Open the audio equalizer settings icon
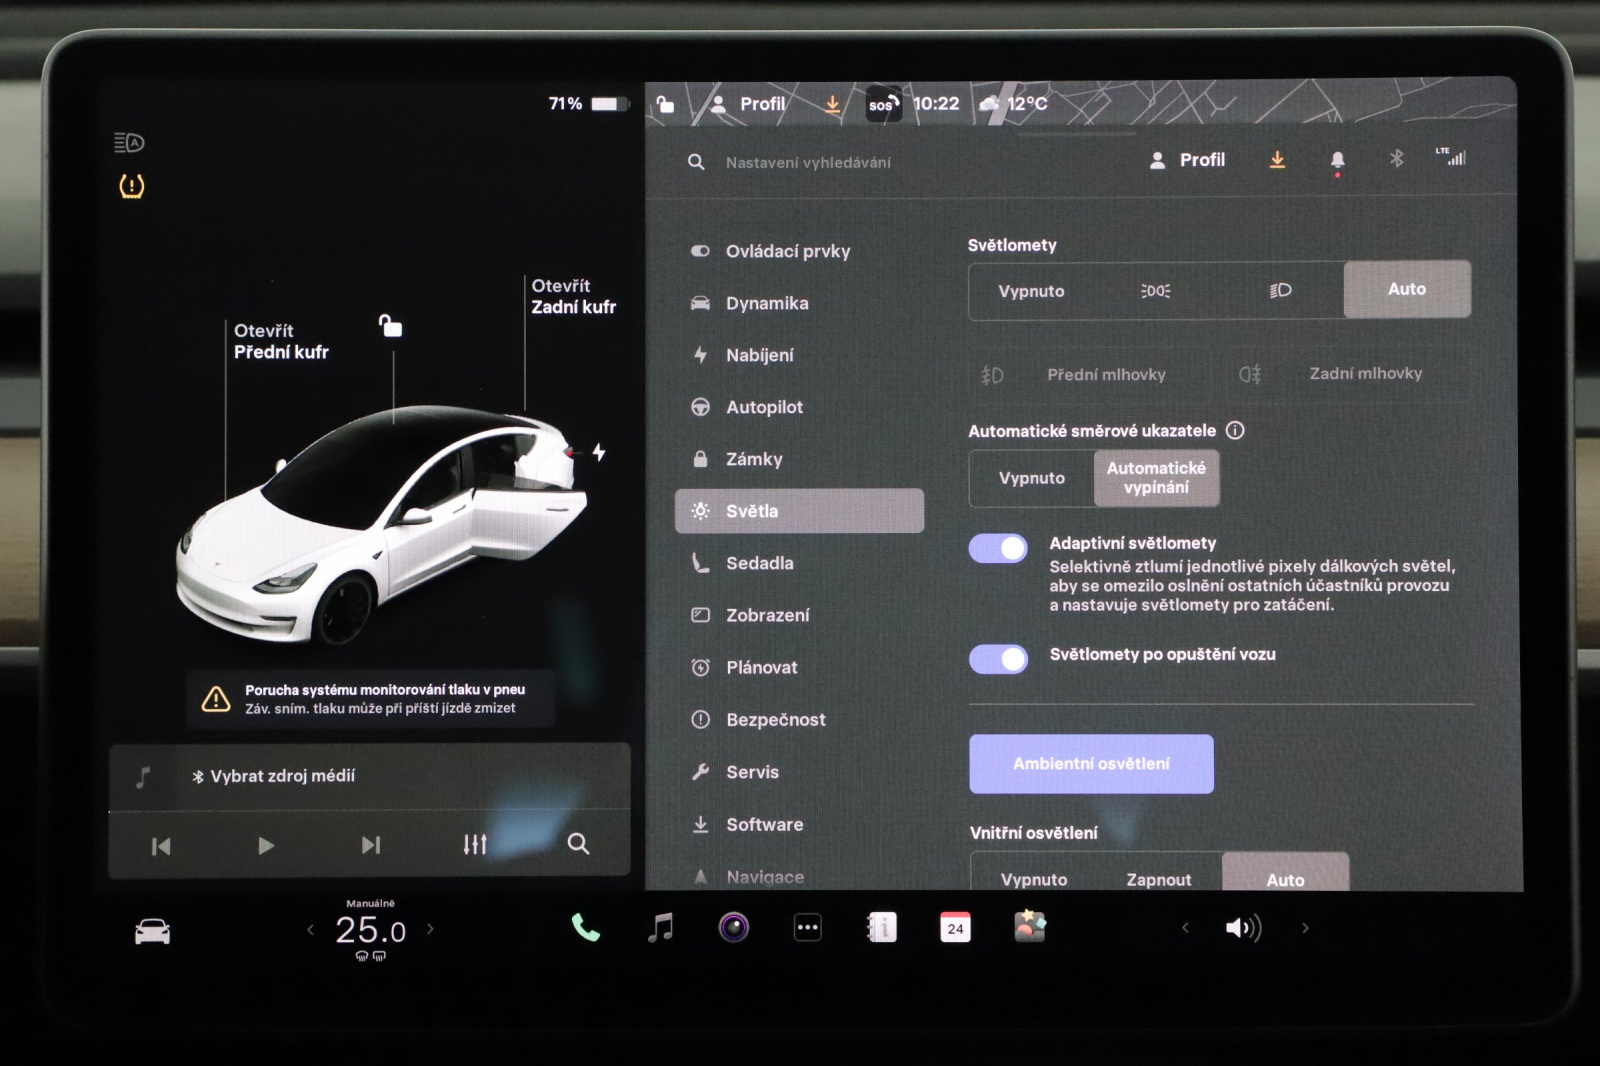1600x1066 pixels. click(x=475, y=845)
